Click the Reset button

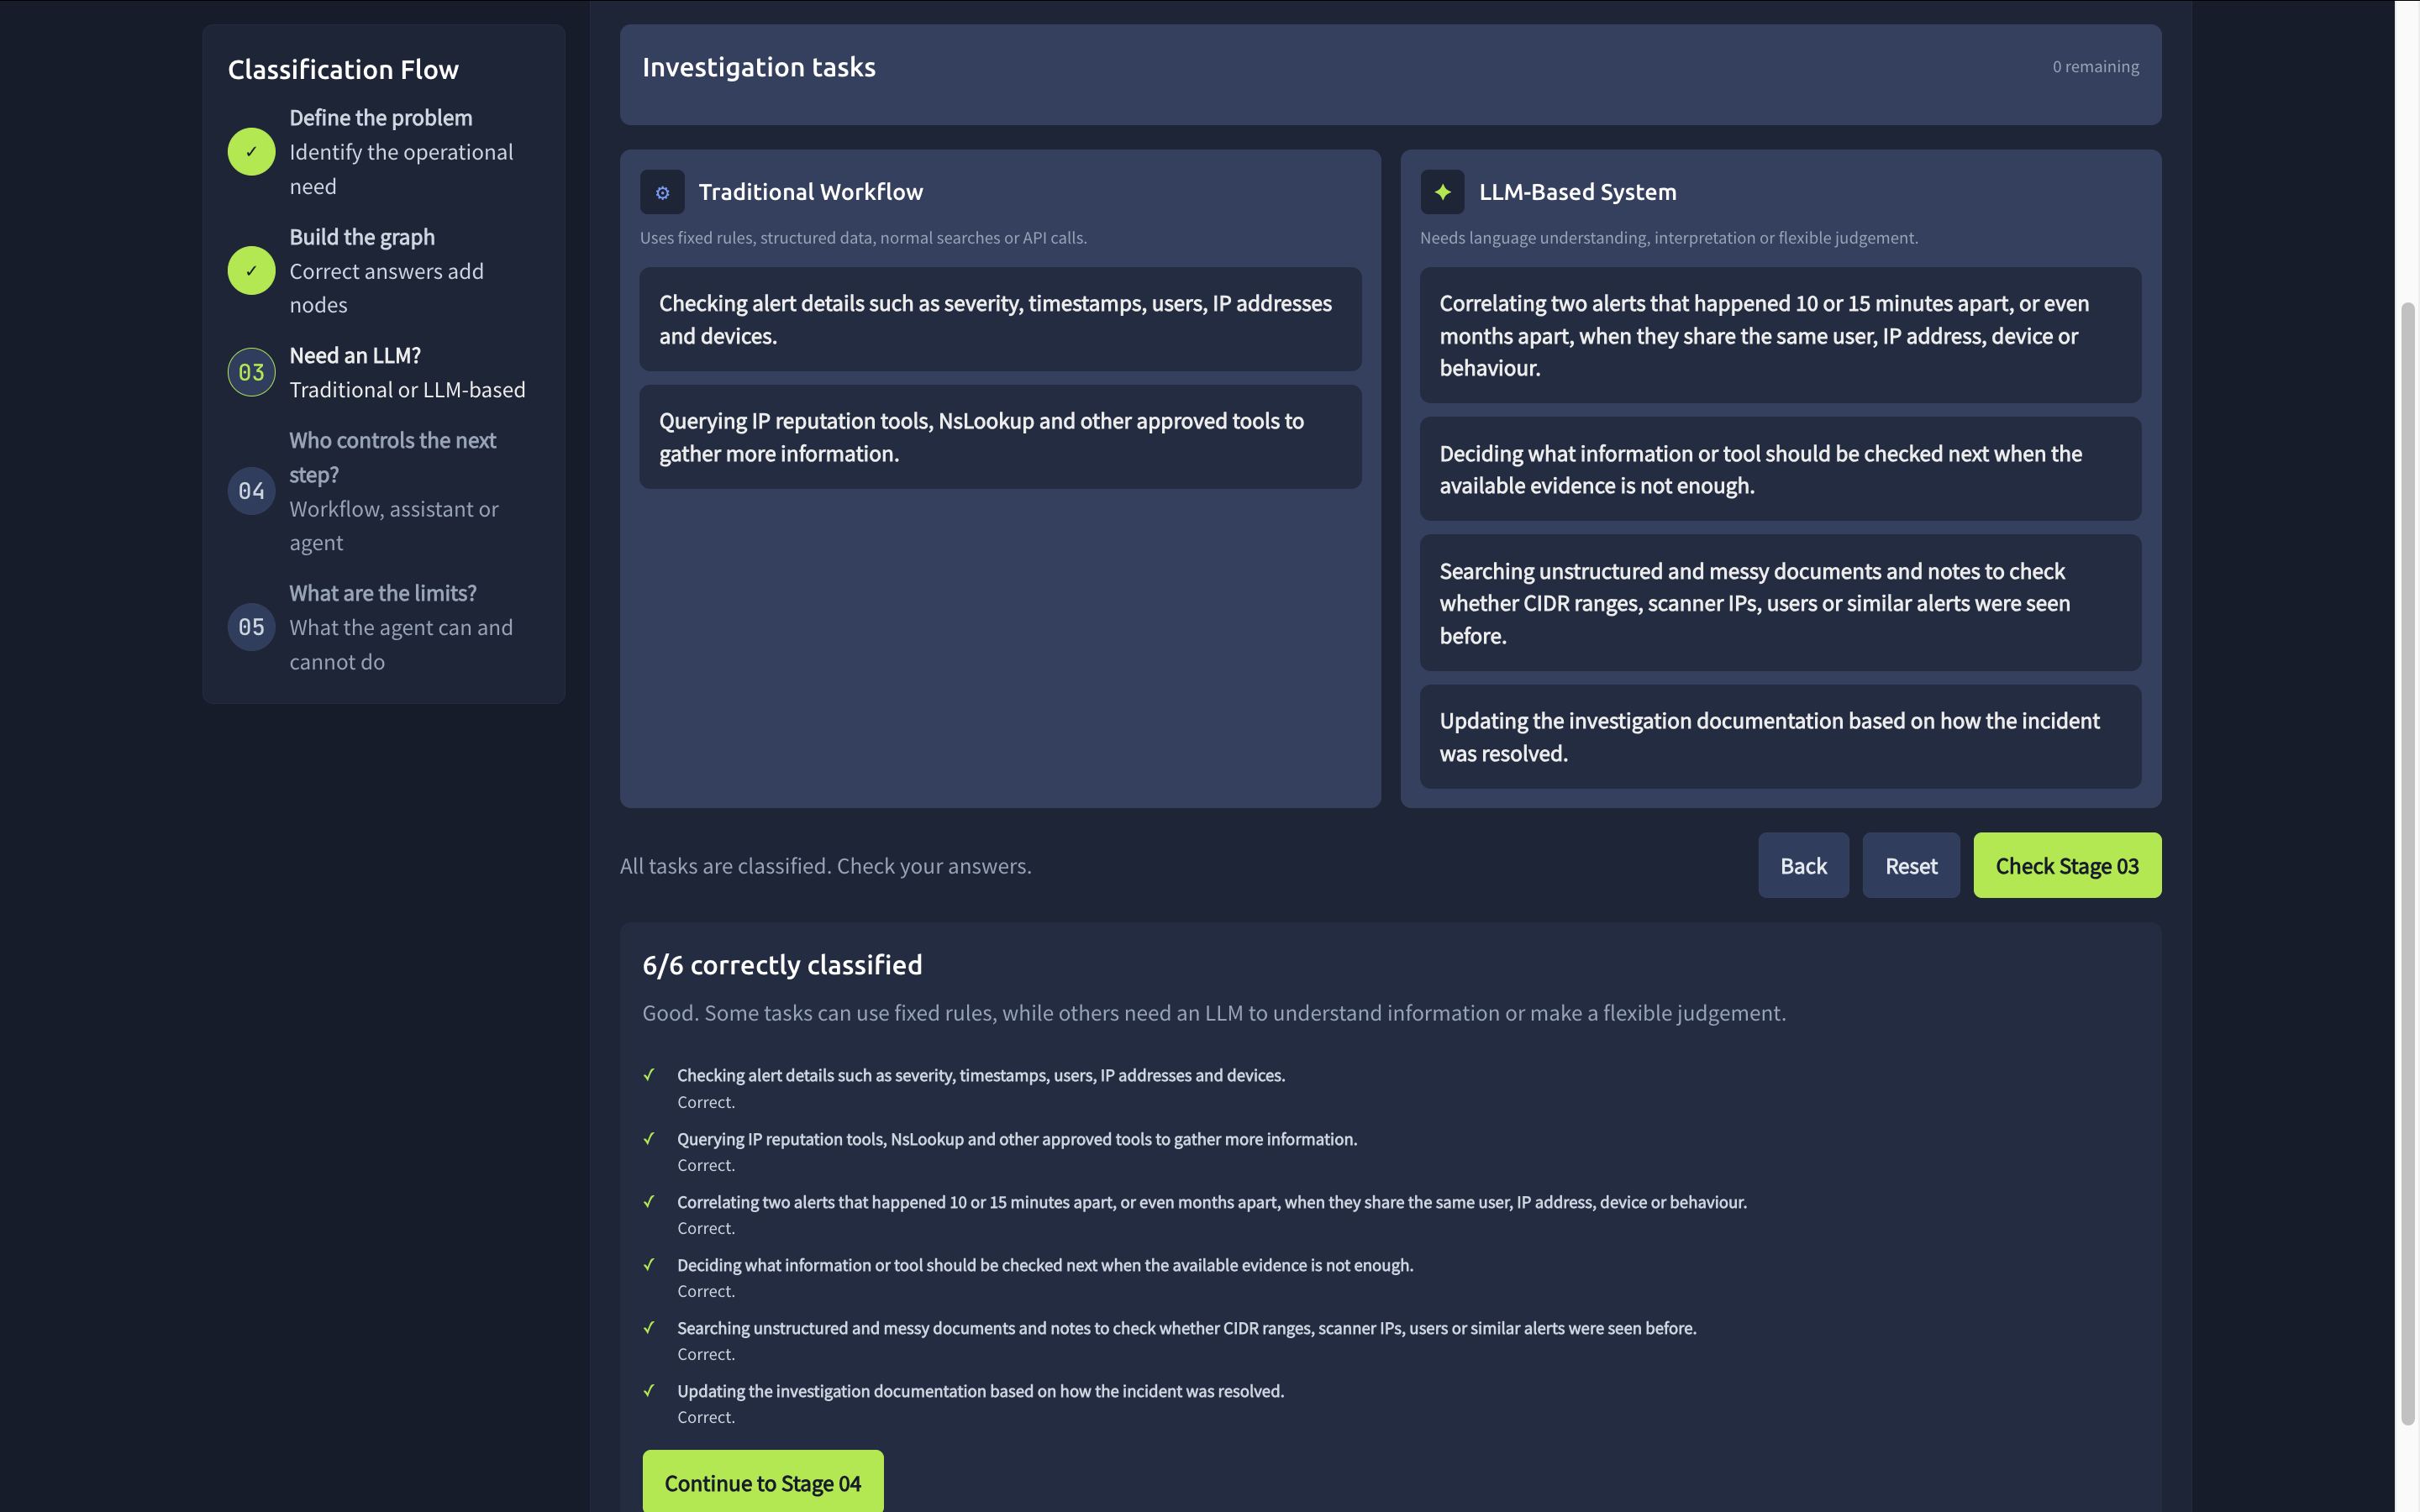tap(1911, 865)
